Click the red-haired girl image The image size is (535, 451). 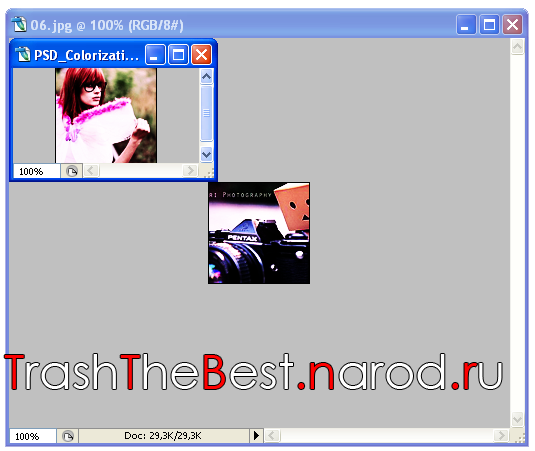pos(106,115)
